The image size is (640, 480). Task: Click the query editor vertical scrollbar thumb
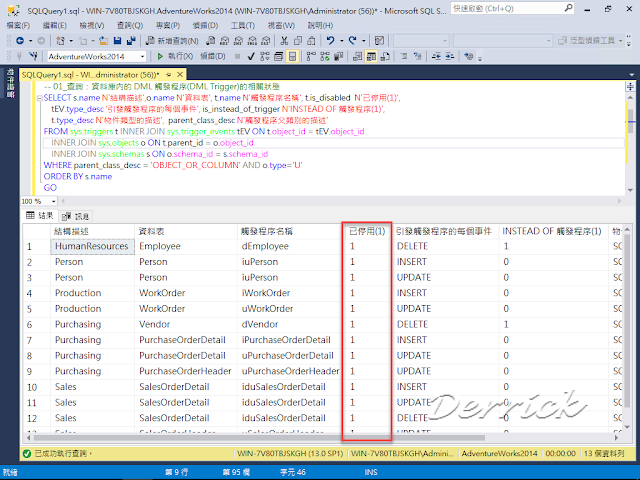click(630, 122)
